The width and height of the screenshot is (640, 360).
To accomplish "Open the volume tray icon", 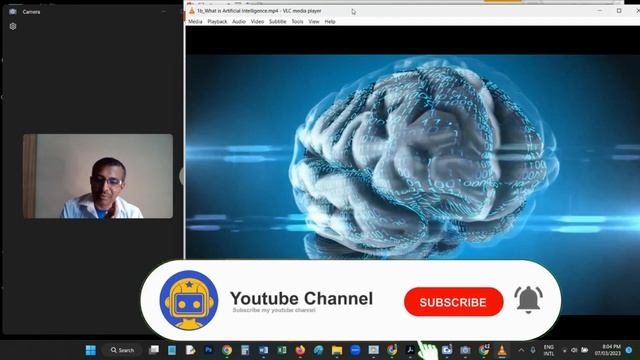I will [574, 350].
